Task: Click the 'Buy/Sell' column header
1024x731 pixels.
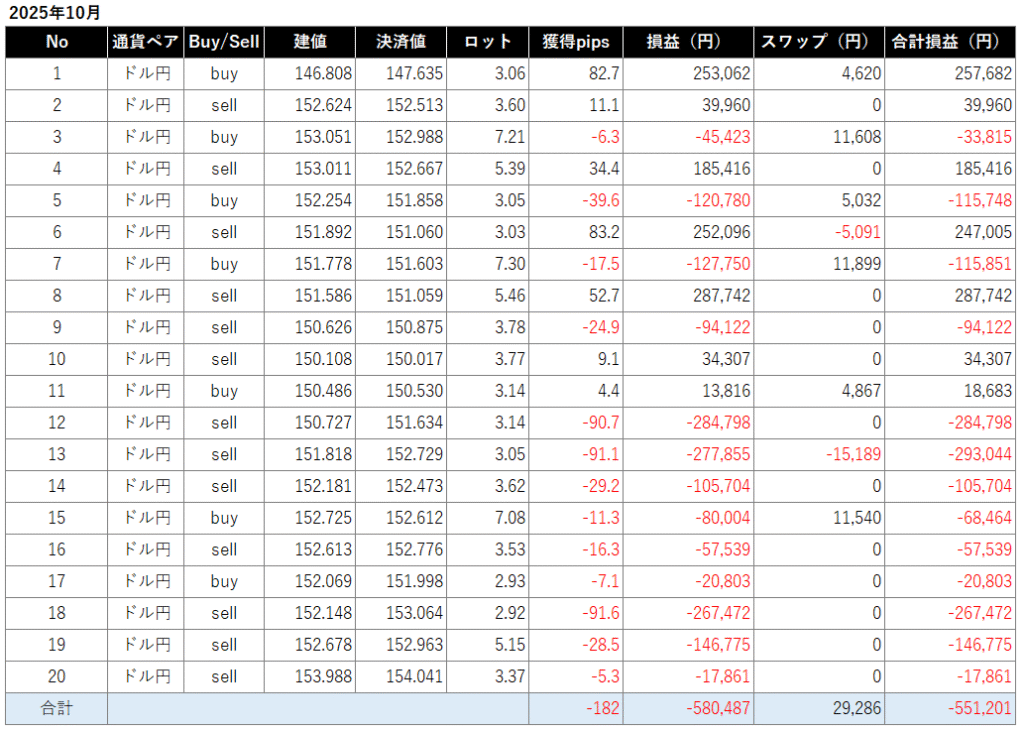Action: pyautogui.click(x=224, y=42)
